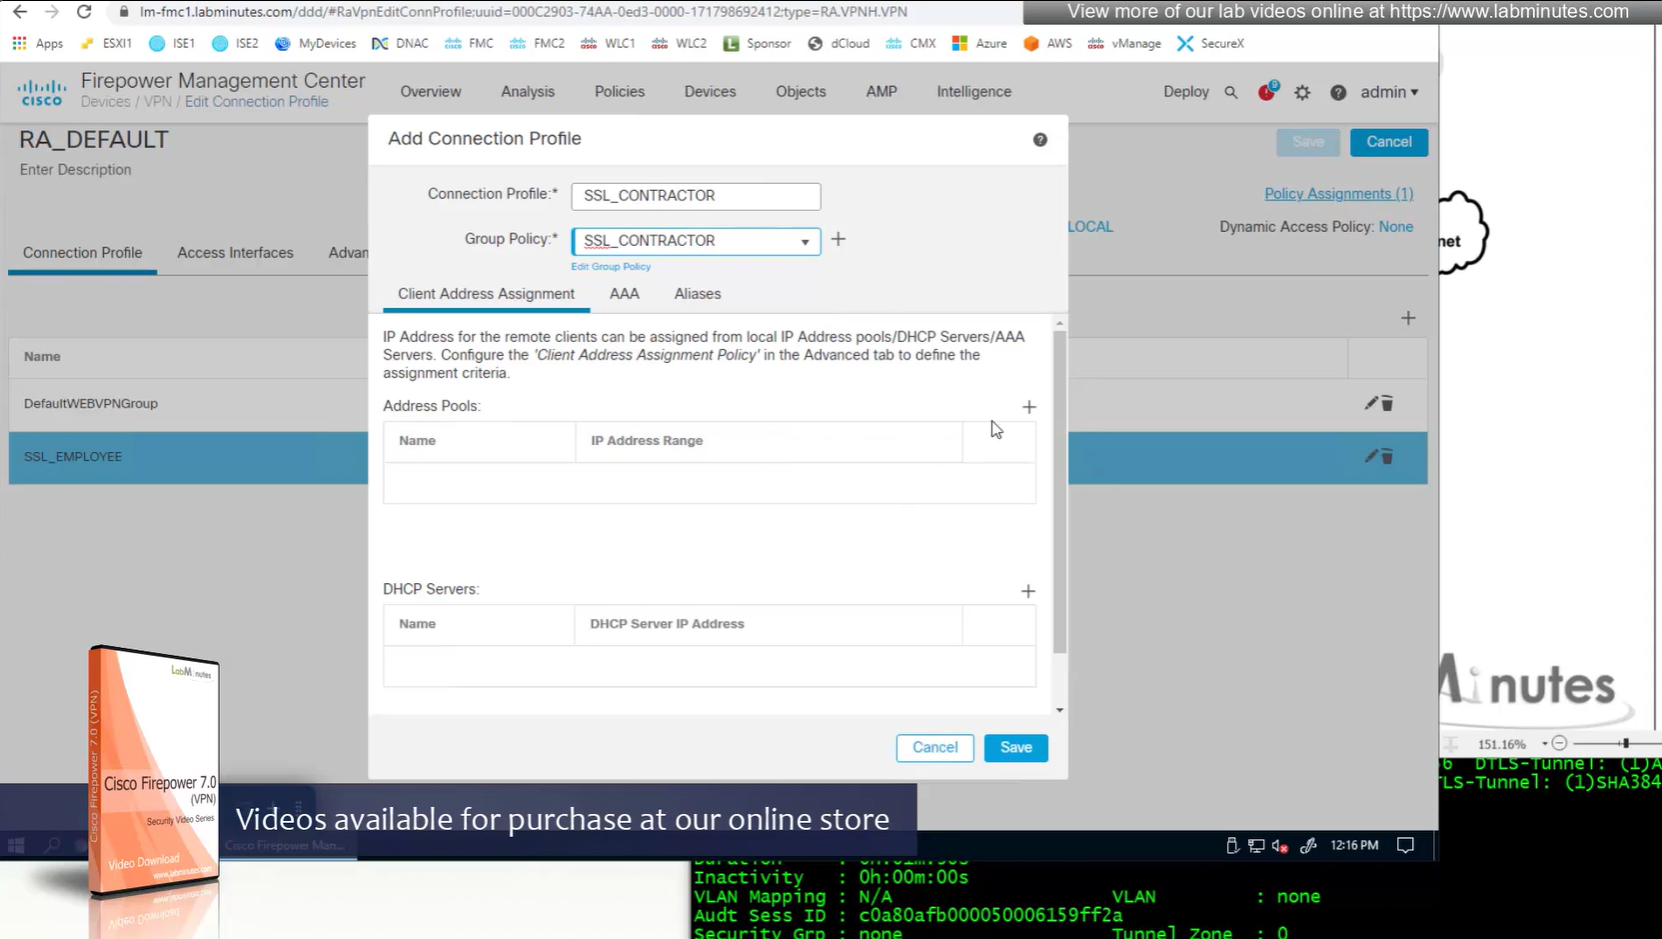The width and height of the screenshot is (1662, 939).
Task: Open the notifications alert icon
Action: [x=1267, y=92]
